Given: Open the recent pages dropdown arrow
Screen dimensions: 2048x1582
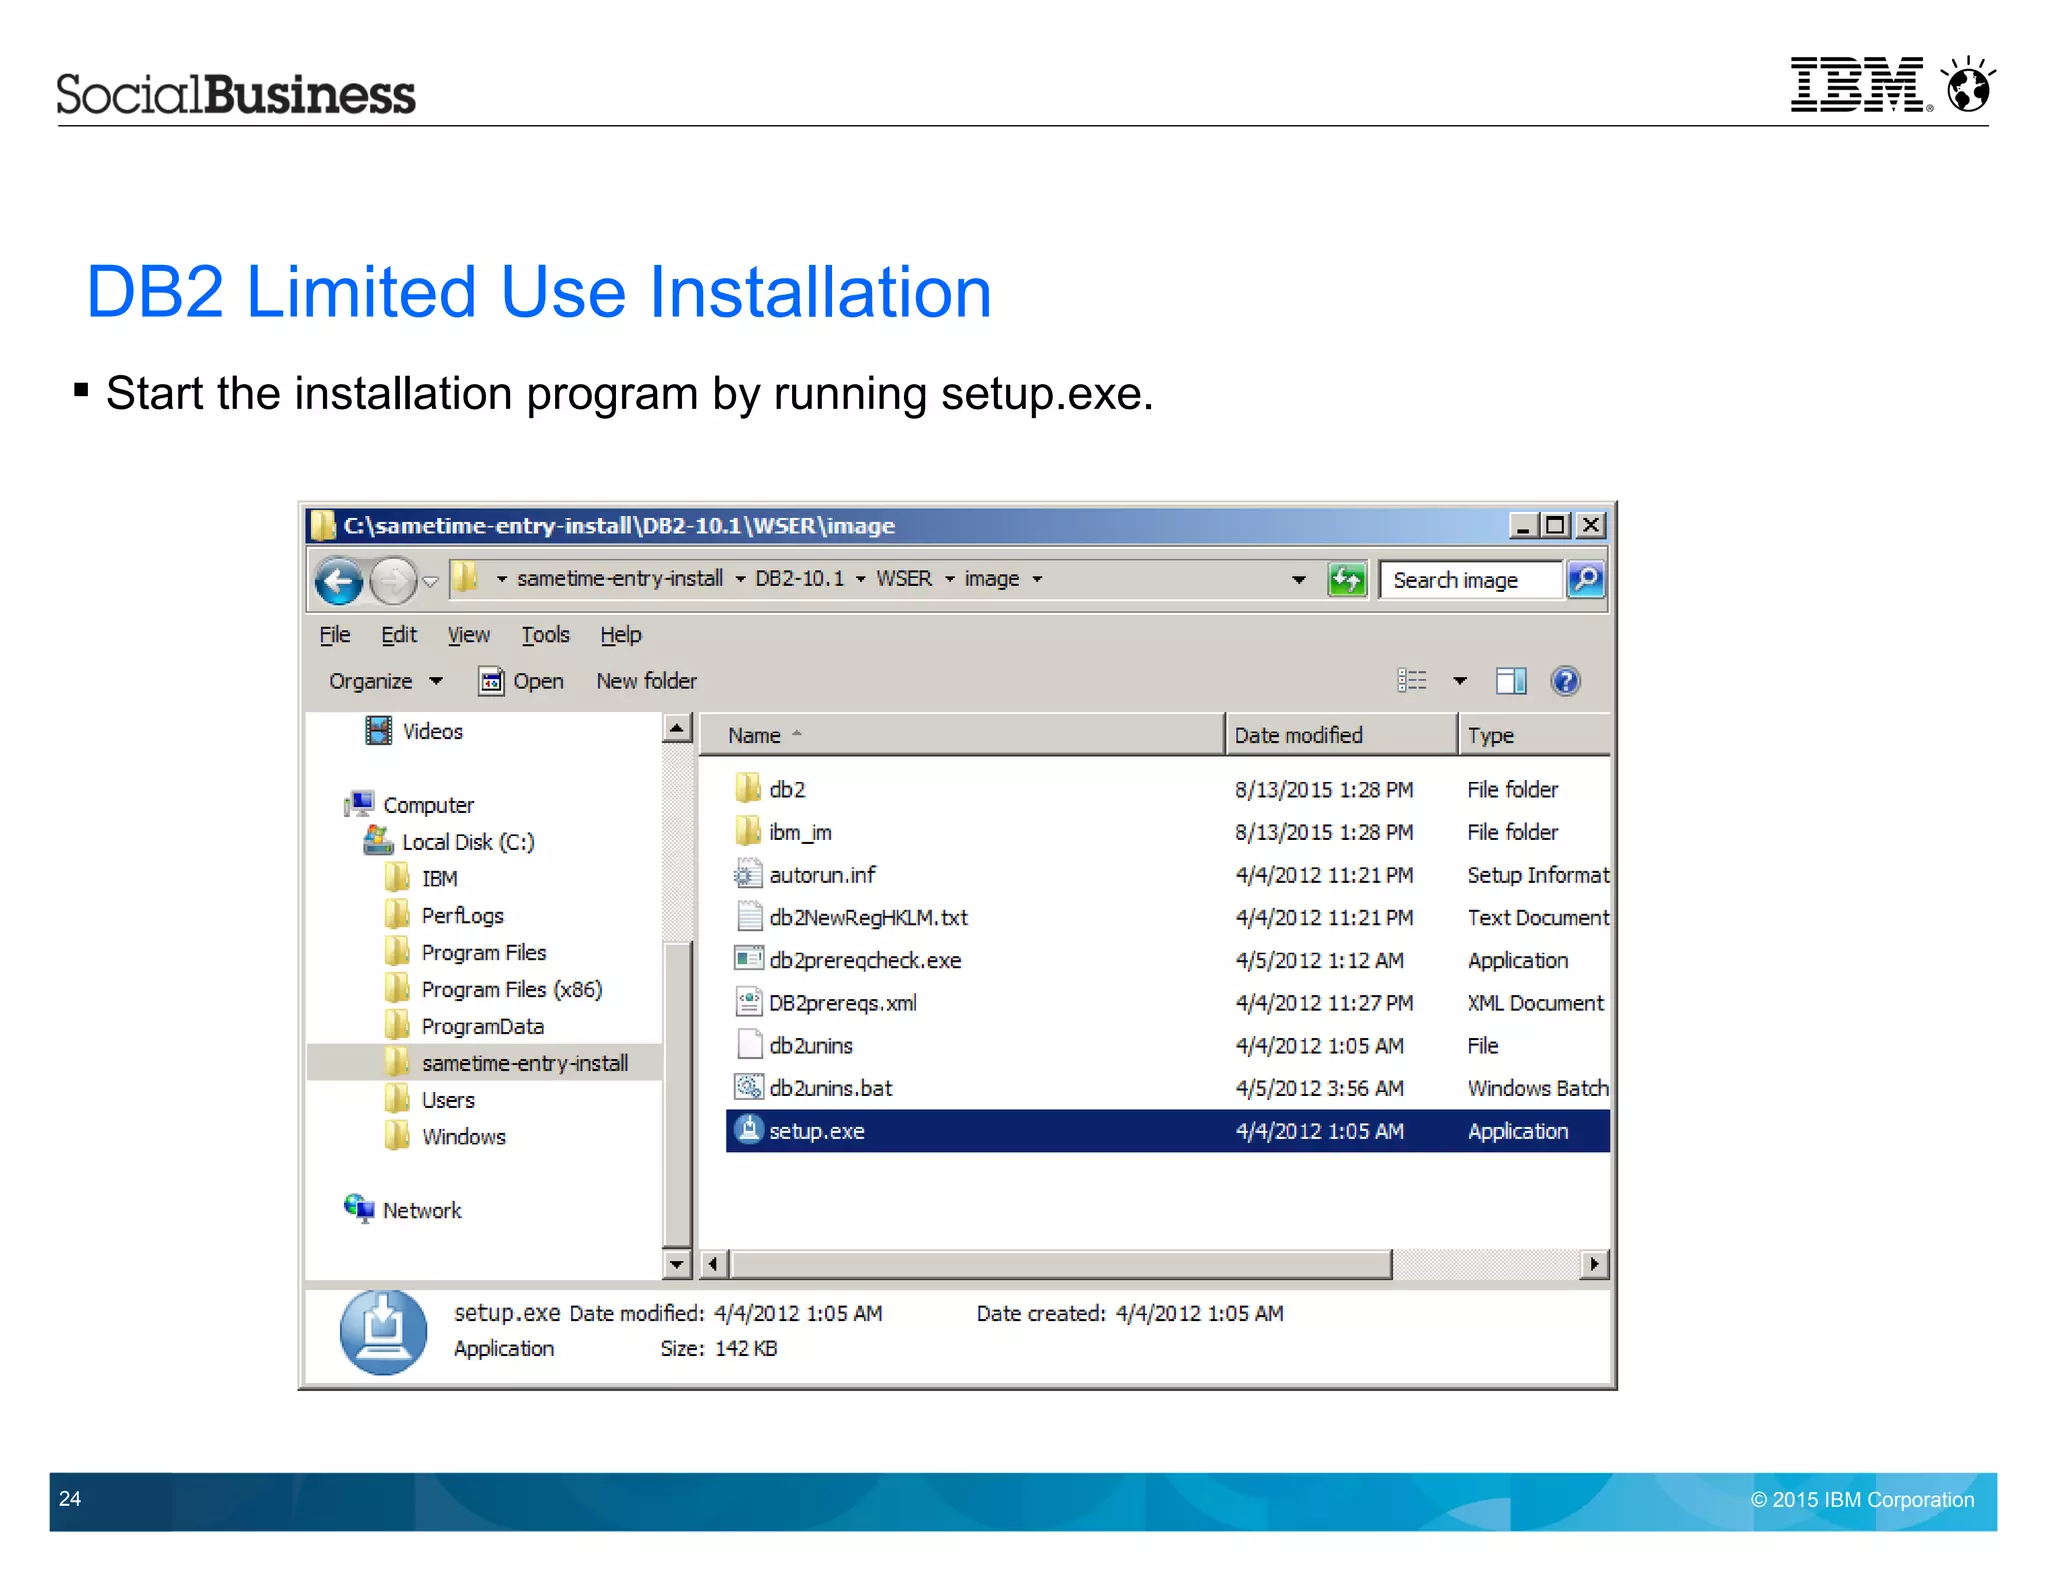Looking at the screenshot, I should pos(430,581).
